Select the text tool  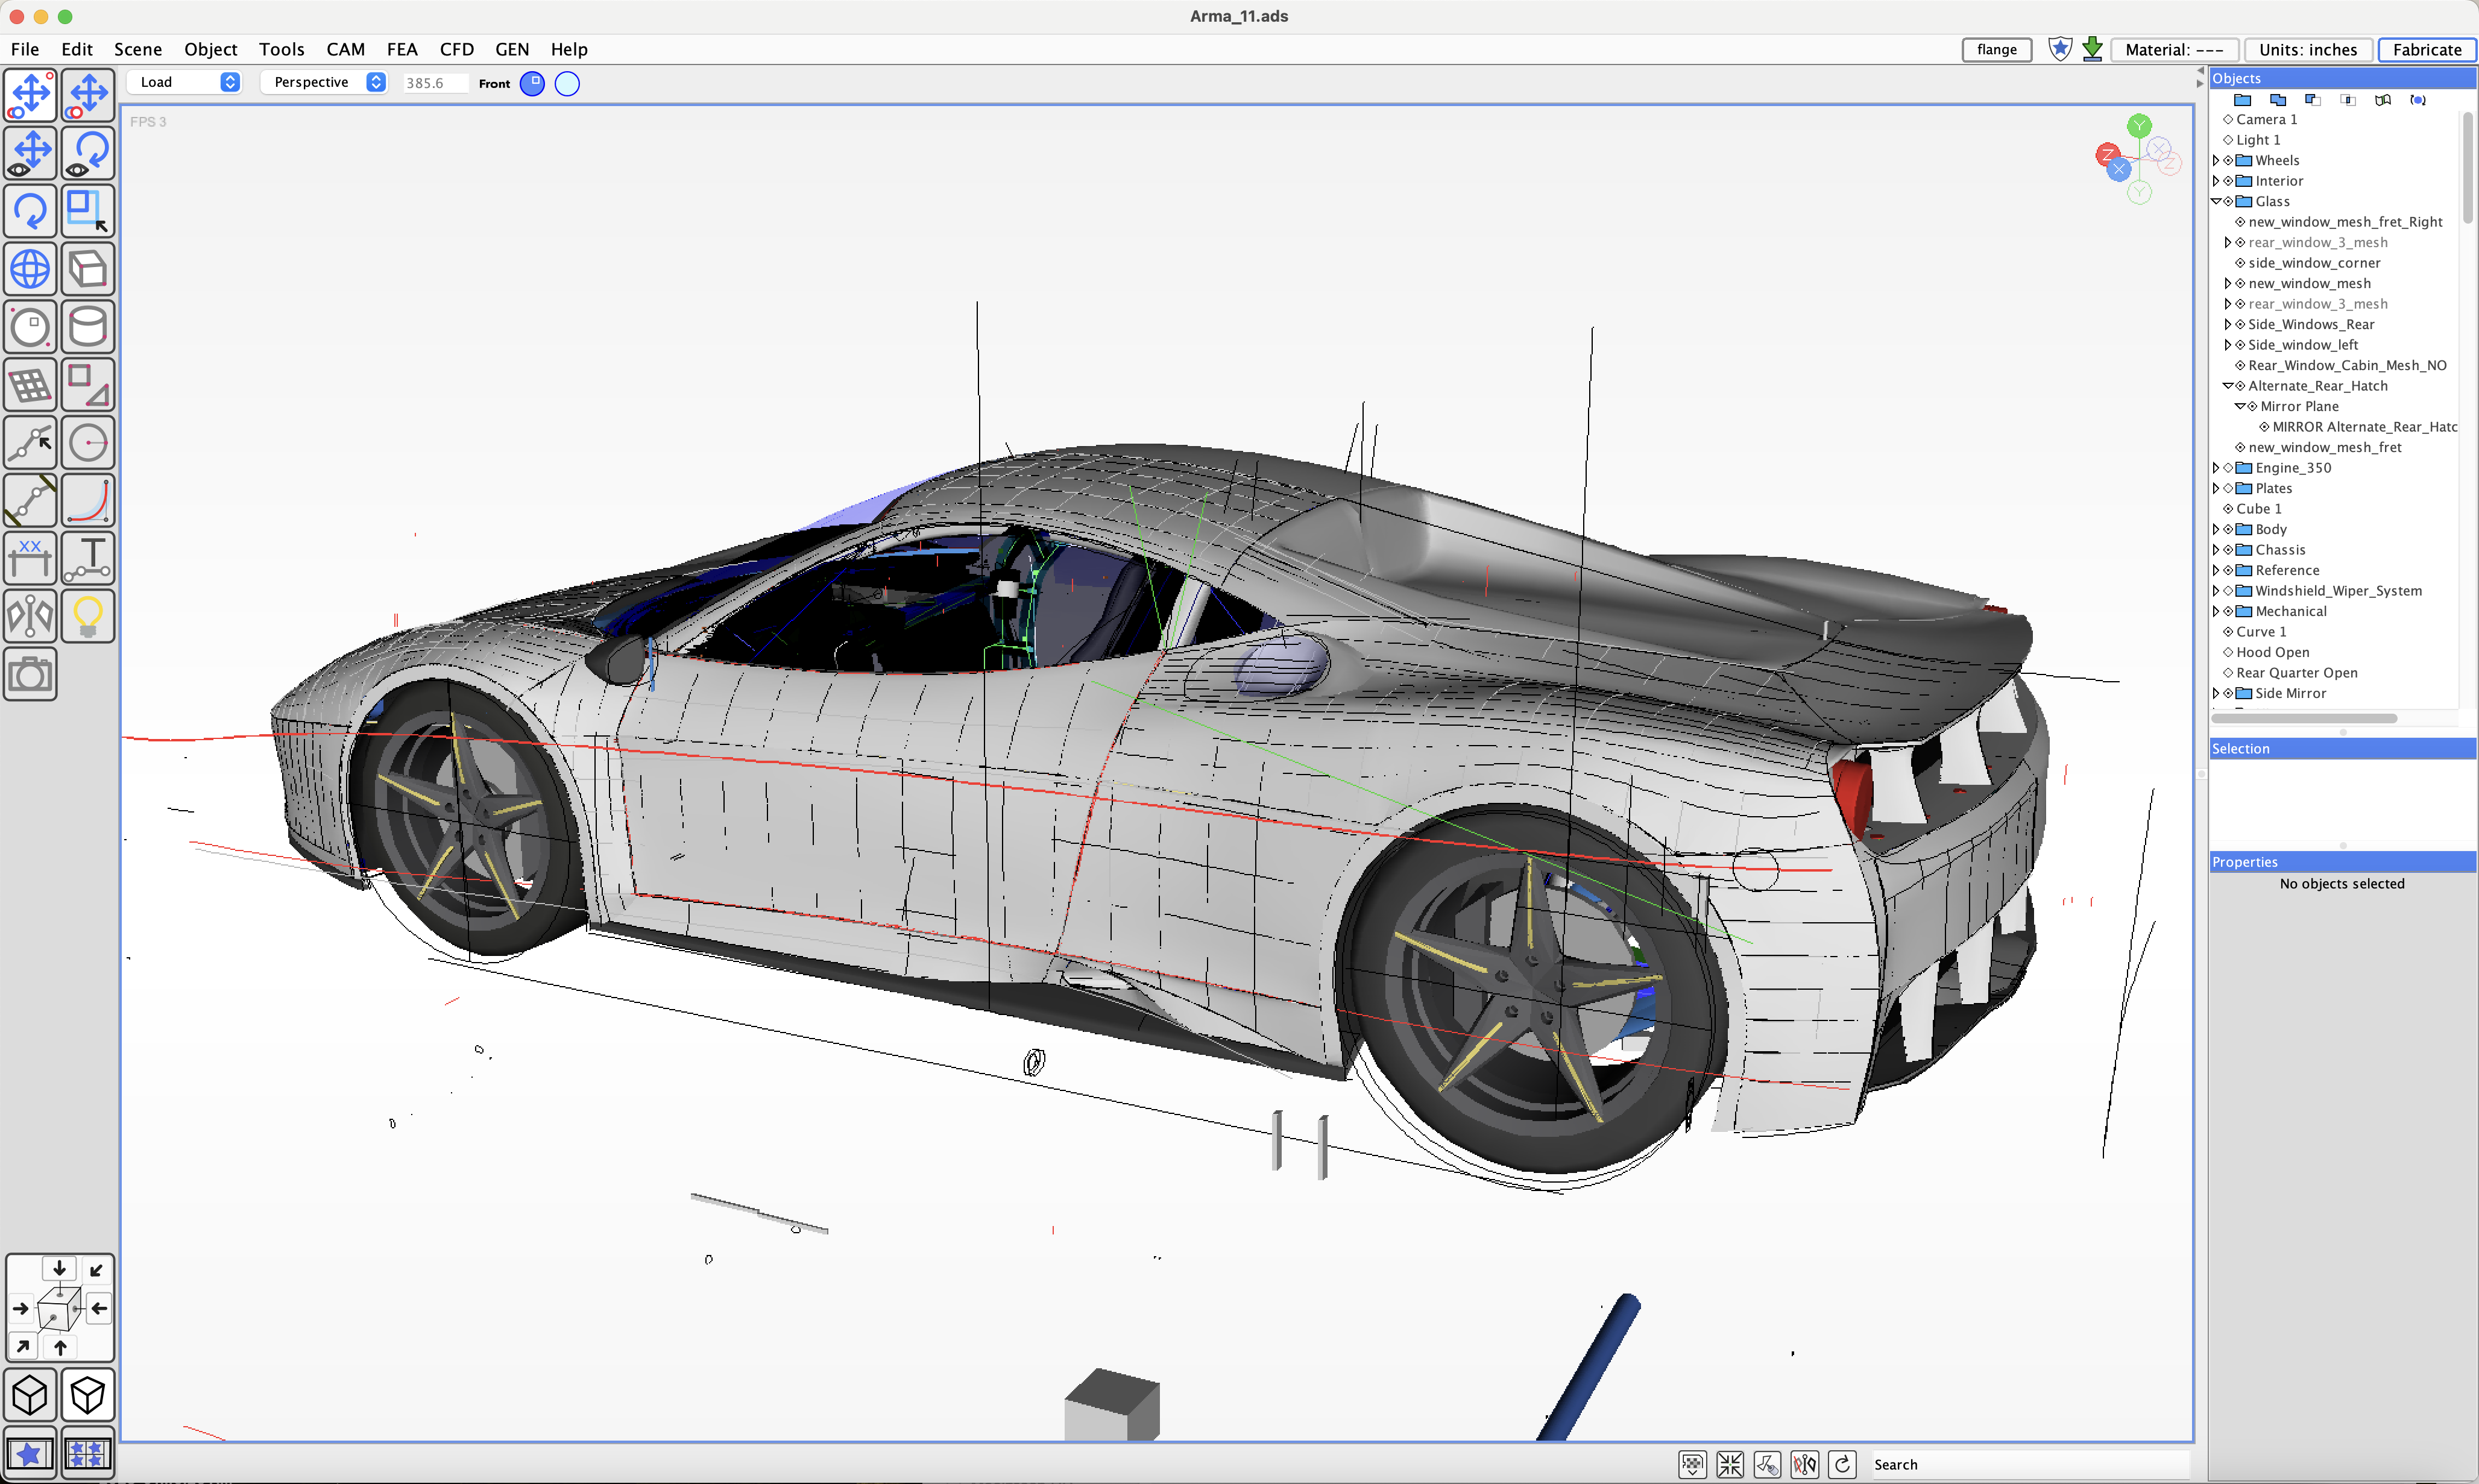point(88,557)
